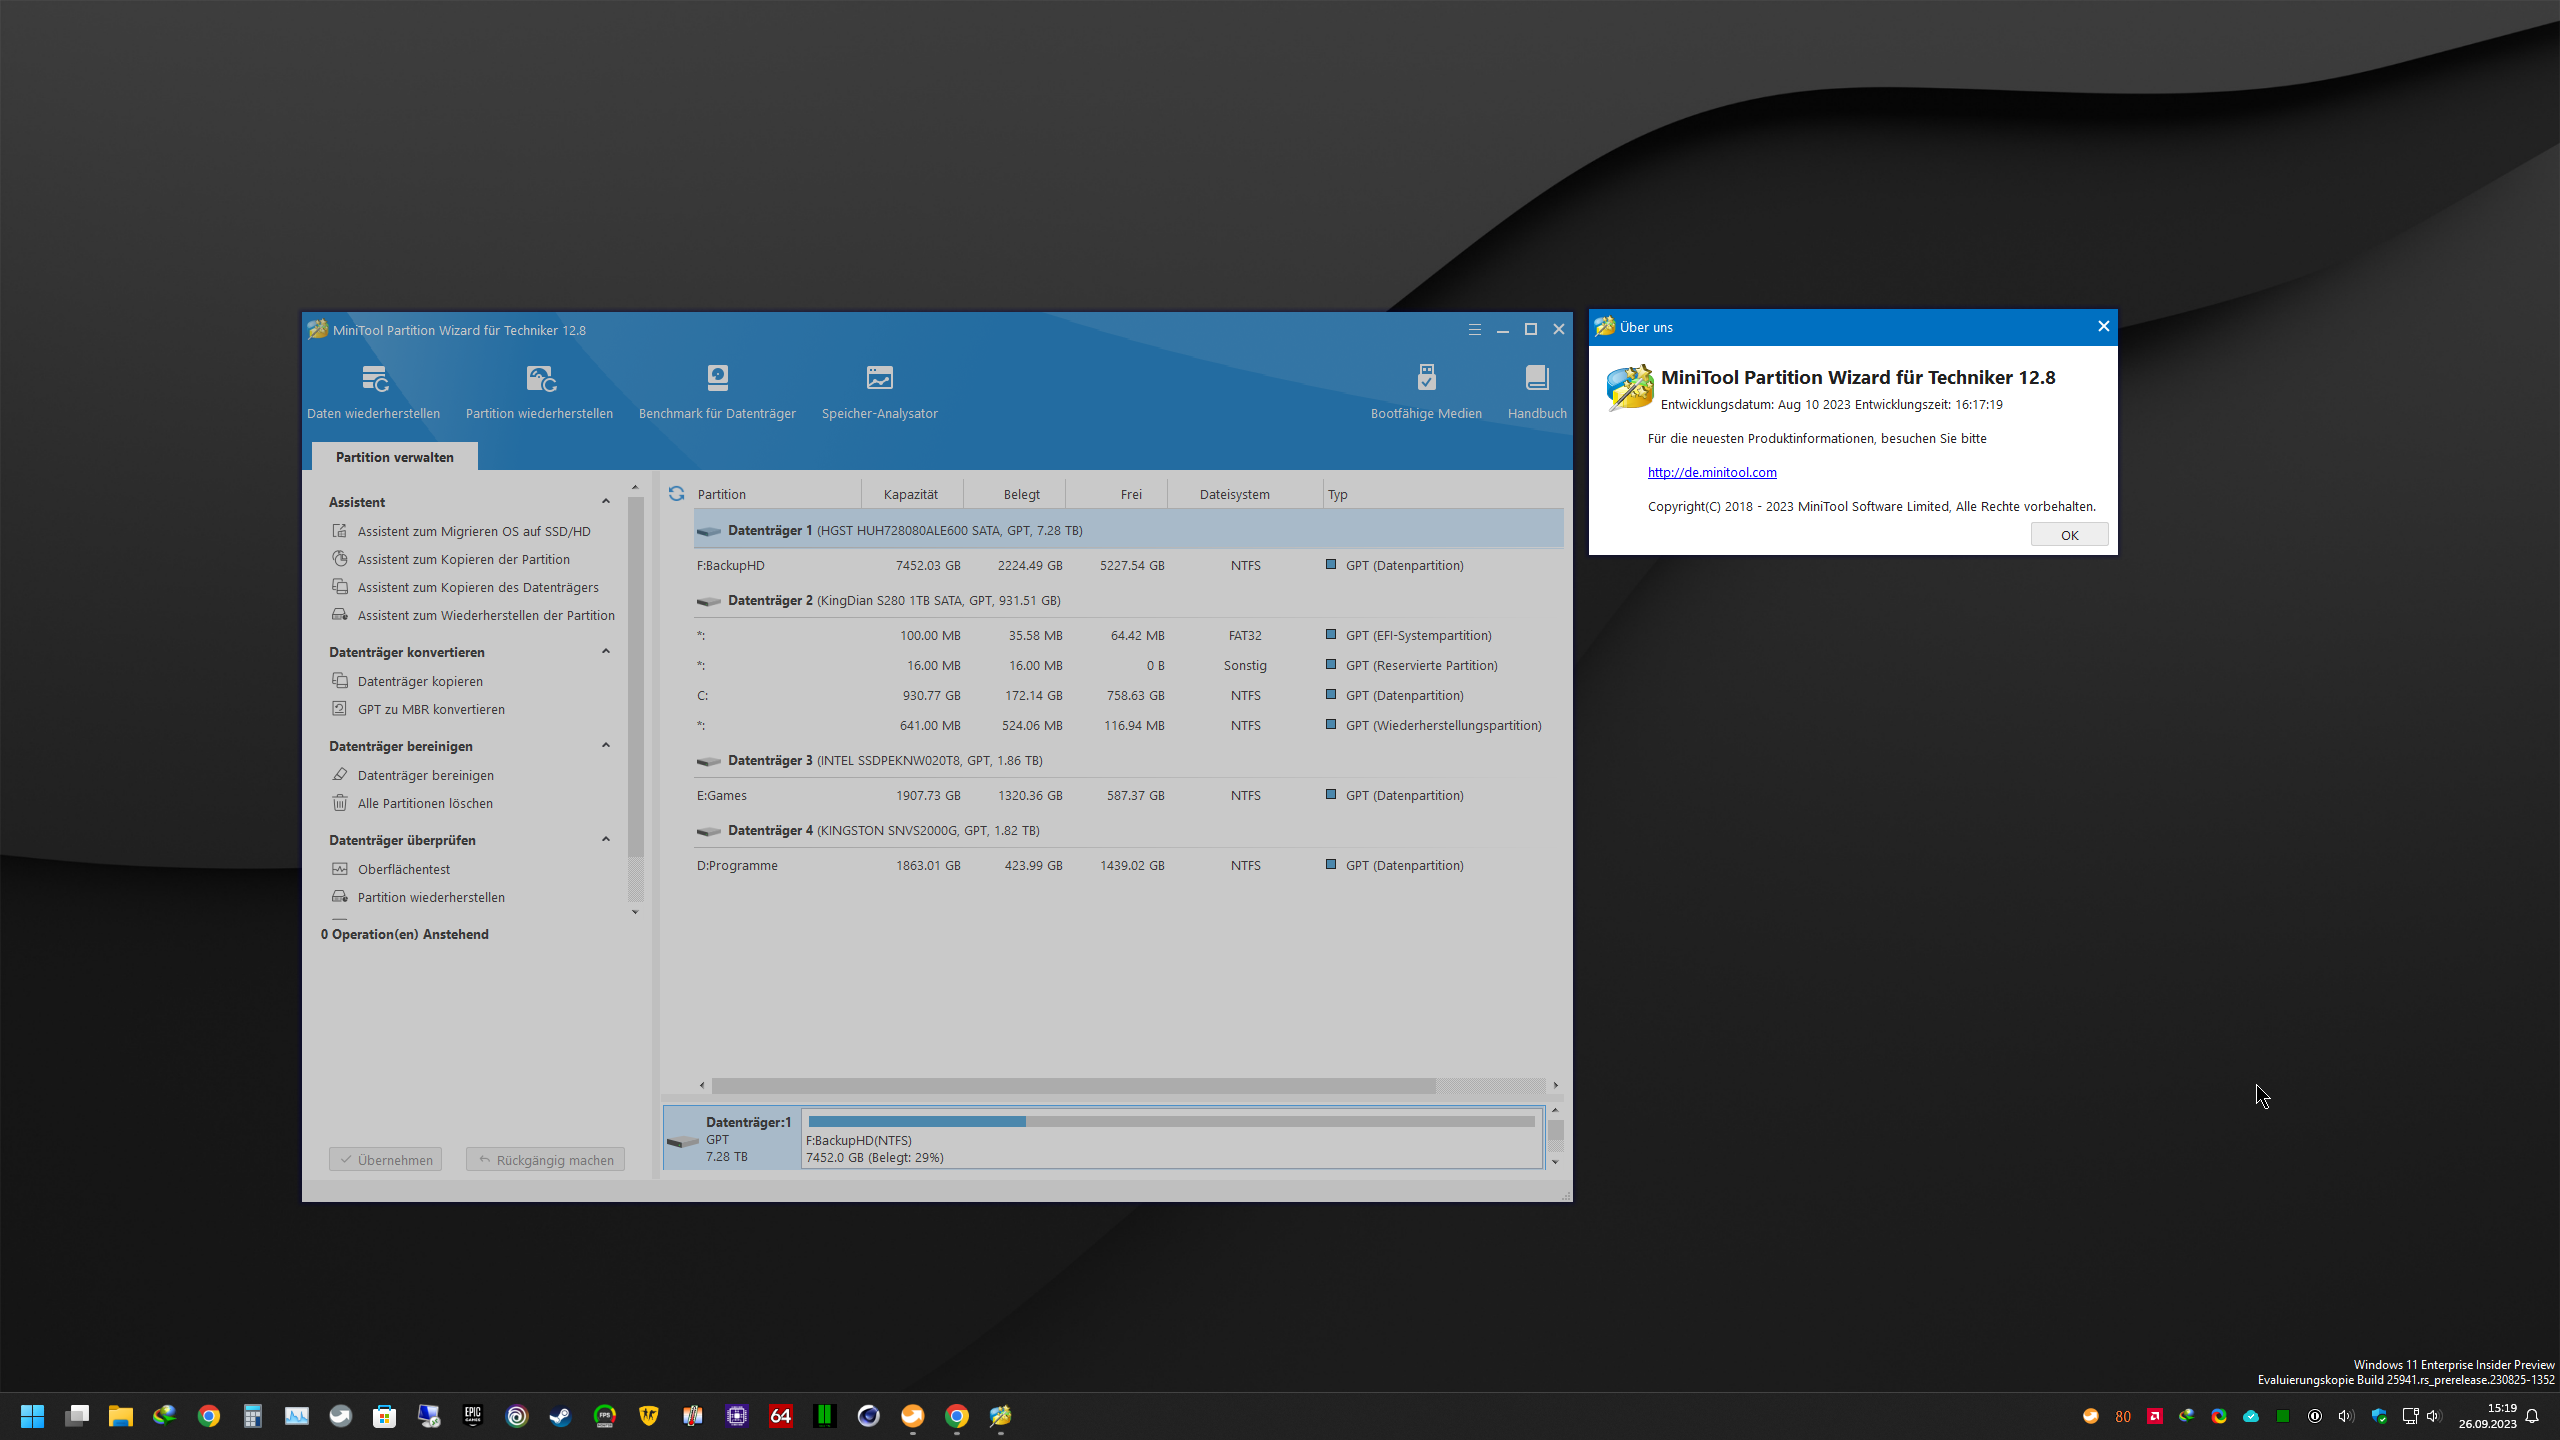The width and height of the screenshot is (2560, 1440).
Task: Collapse the Datenträger konvertieren section
Action: point(606,652)
